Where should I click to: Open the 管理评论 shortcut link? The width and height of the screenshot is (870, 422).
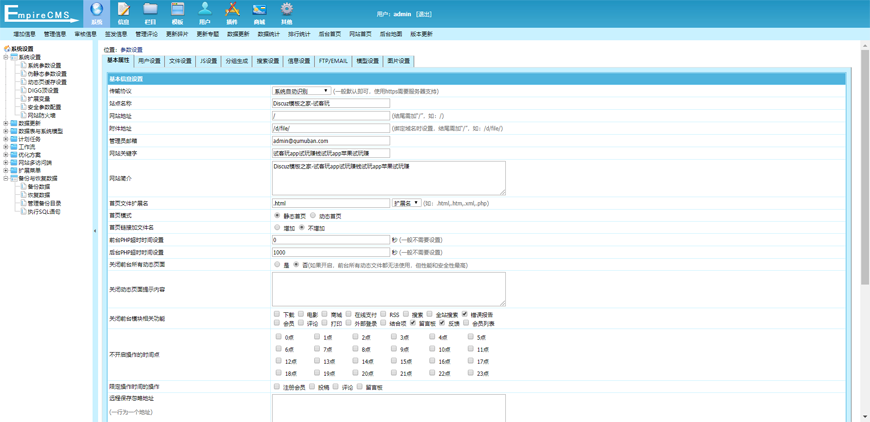coord(146,34)
